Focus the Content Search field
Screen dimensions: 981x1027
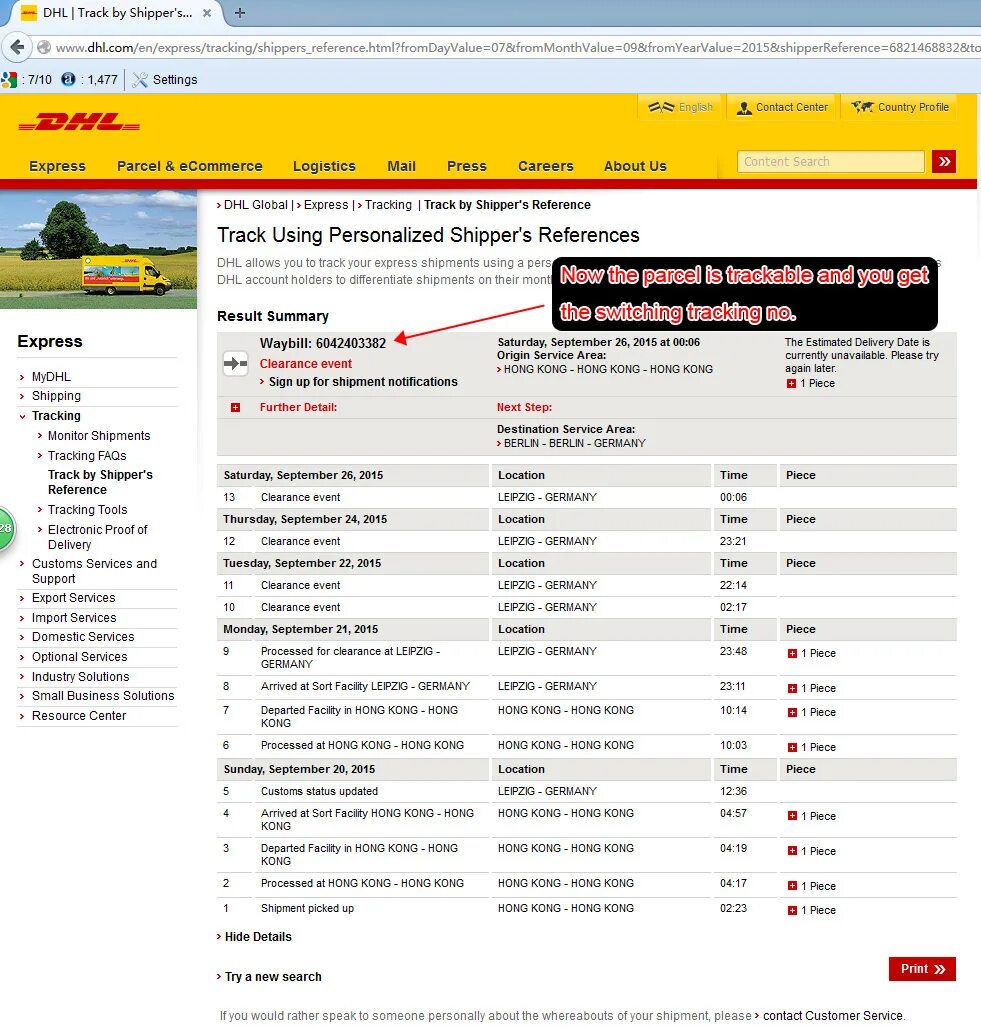tap(830, 161)
